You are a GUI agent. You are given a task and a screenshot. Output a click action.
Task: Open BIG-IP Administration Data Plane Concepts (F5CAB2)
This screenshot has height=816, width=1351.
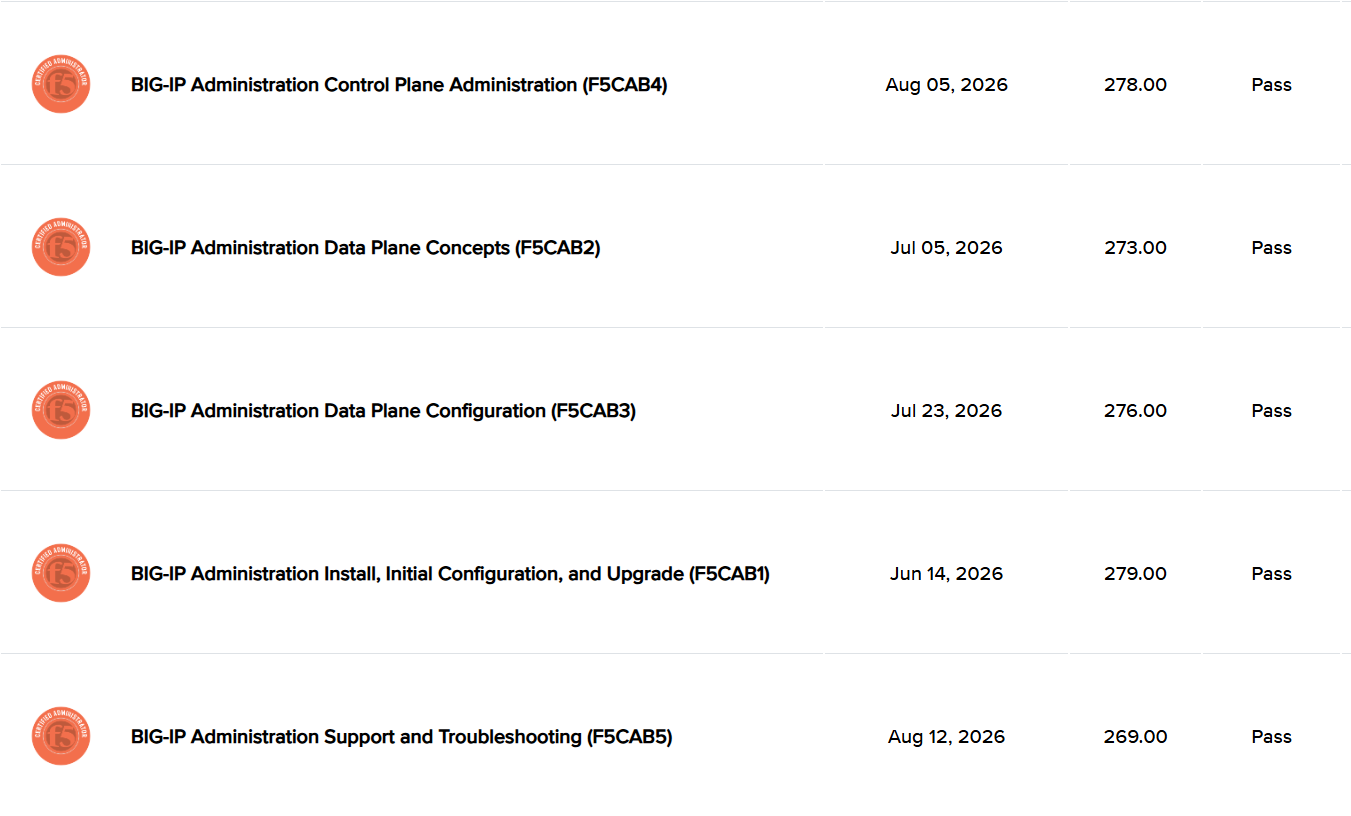(x=366, y=248)
